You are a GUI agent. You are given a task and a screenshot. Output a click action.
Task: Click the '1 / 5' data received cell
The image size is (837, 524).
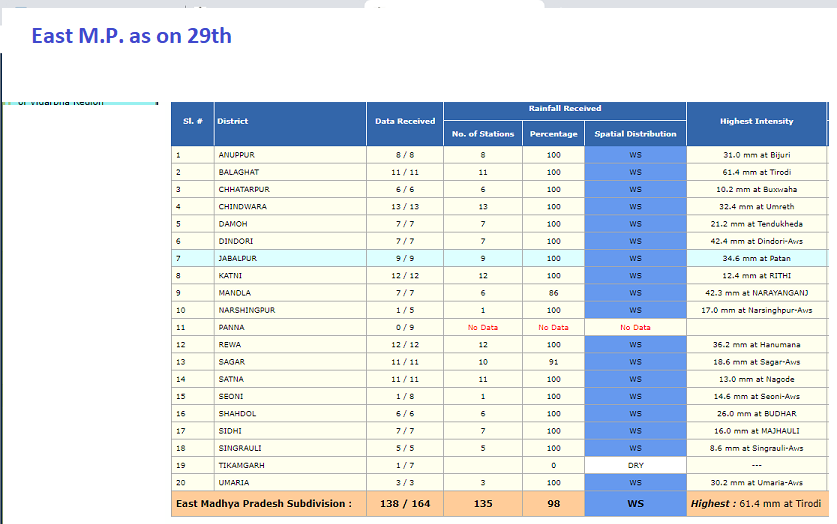[x=405, y=310]
